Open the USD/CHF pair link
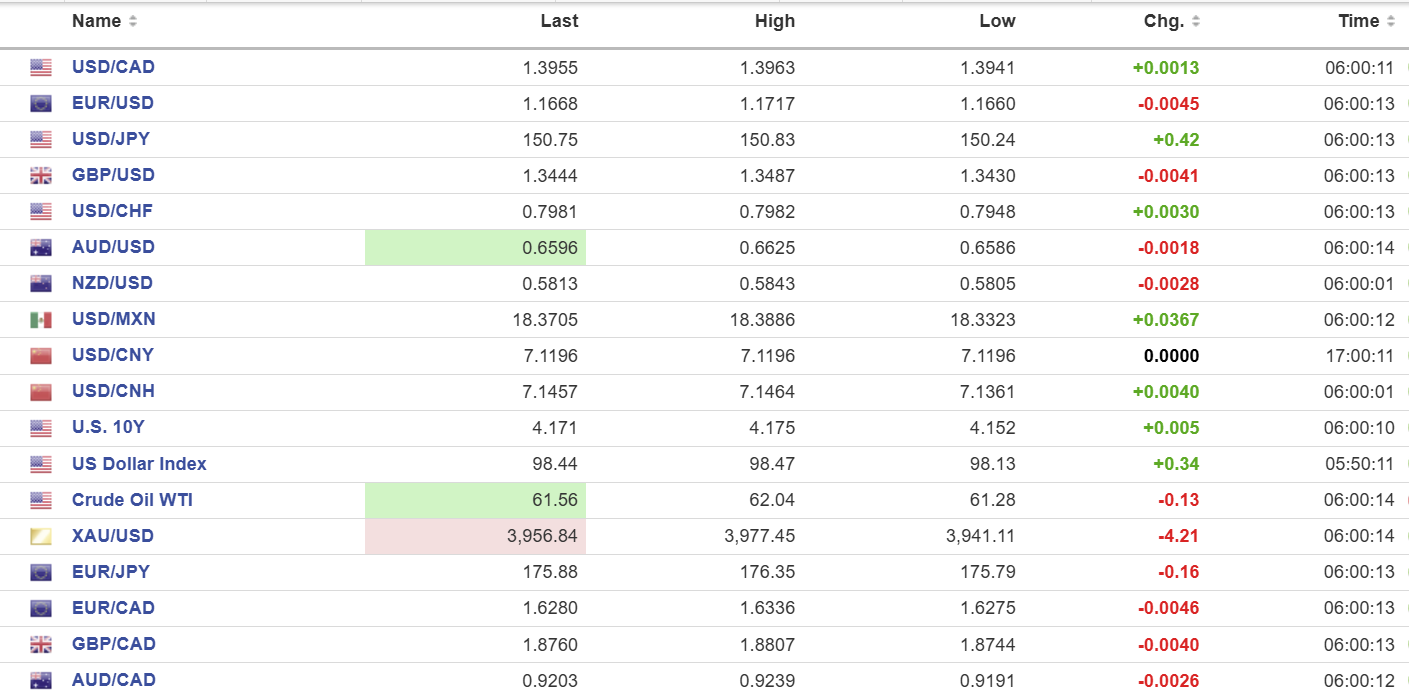Screen dimensions: 1409x692 point(112,211)
